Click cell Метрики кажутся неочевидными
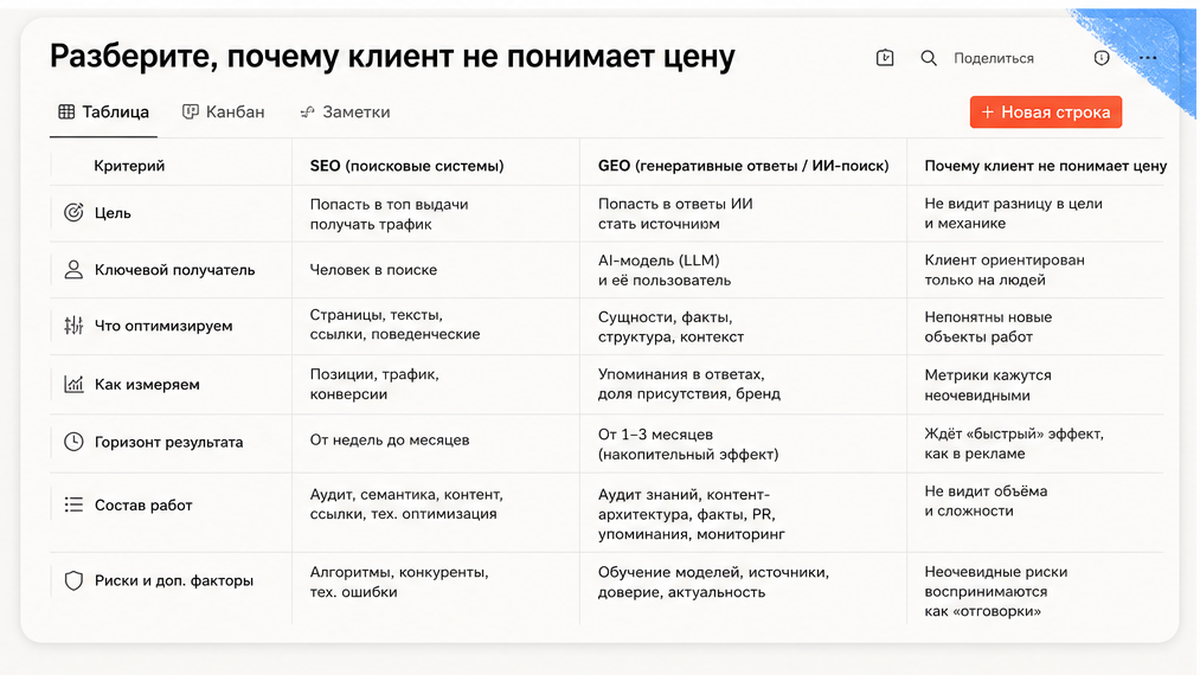1200x675 pixels. 988,385
